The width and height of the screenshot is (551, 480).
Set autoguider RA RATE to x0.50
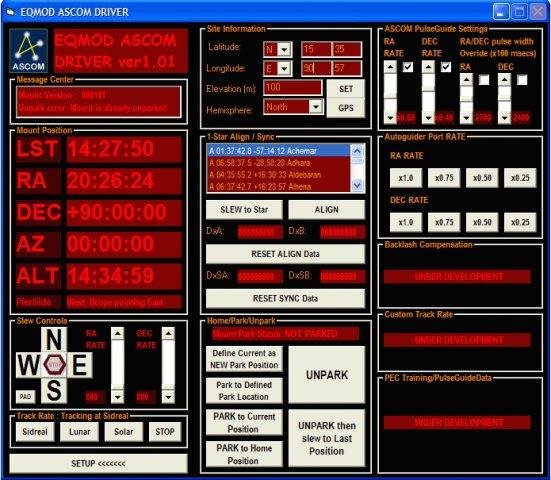pos(482,178)
